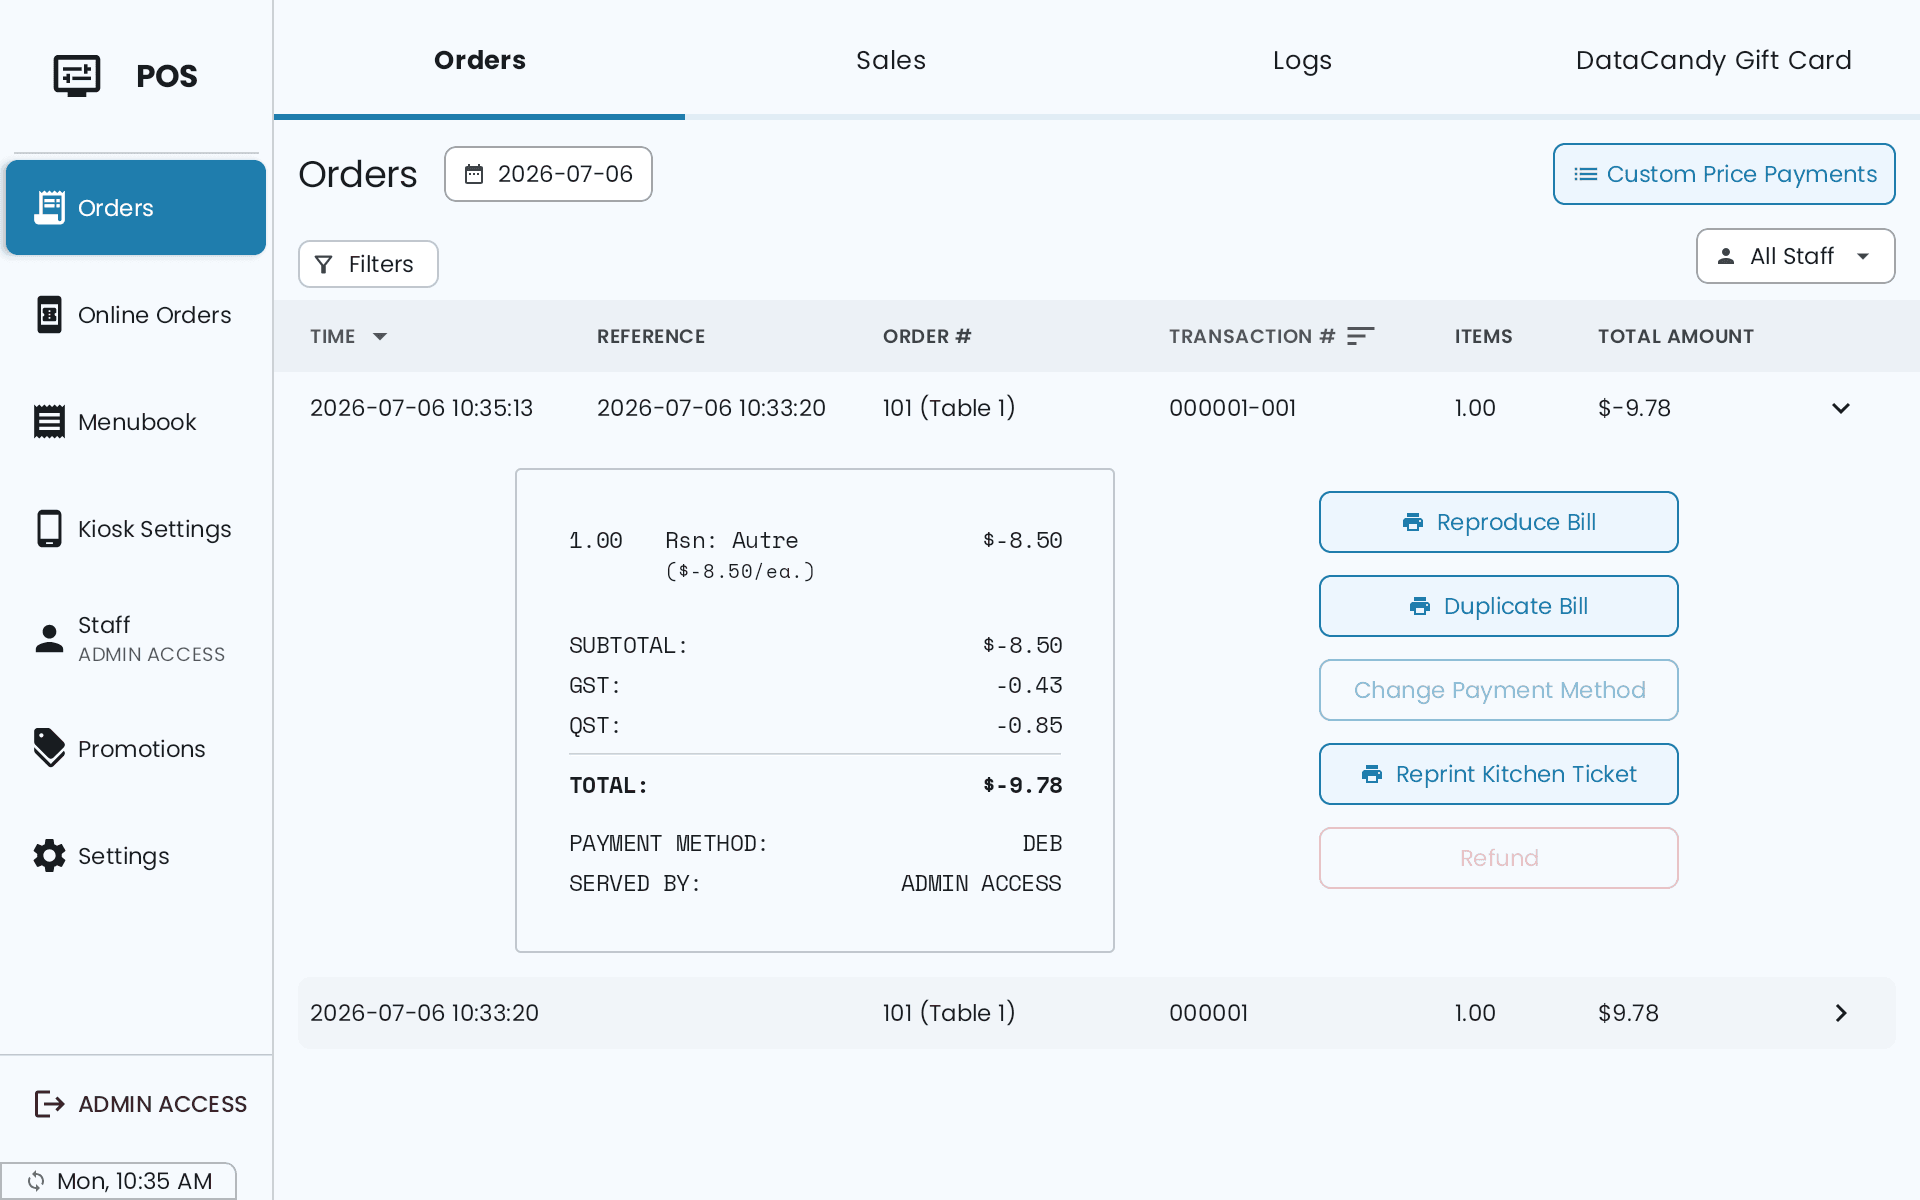
Task: Click transaction number 000001-001
Action: pos(1232,408)
